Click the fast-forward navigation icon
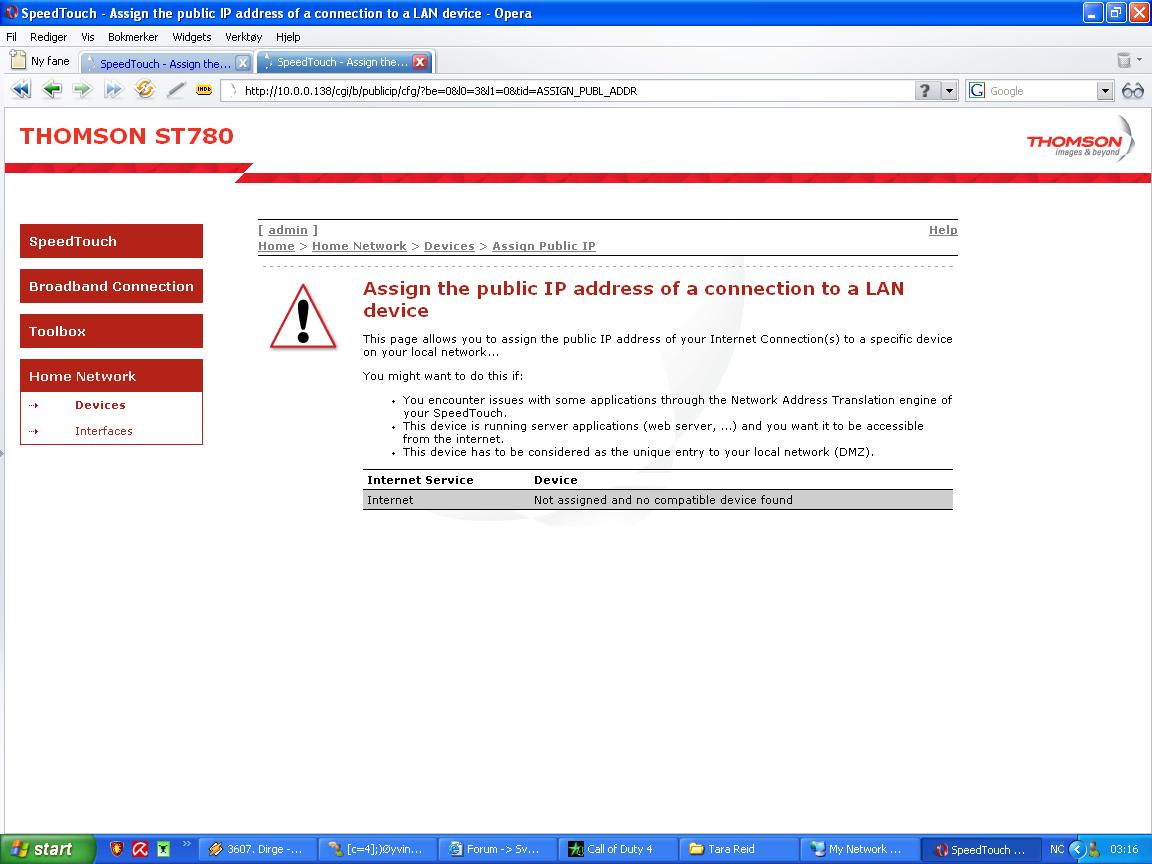 pos(113,90)
